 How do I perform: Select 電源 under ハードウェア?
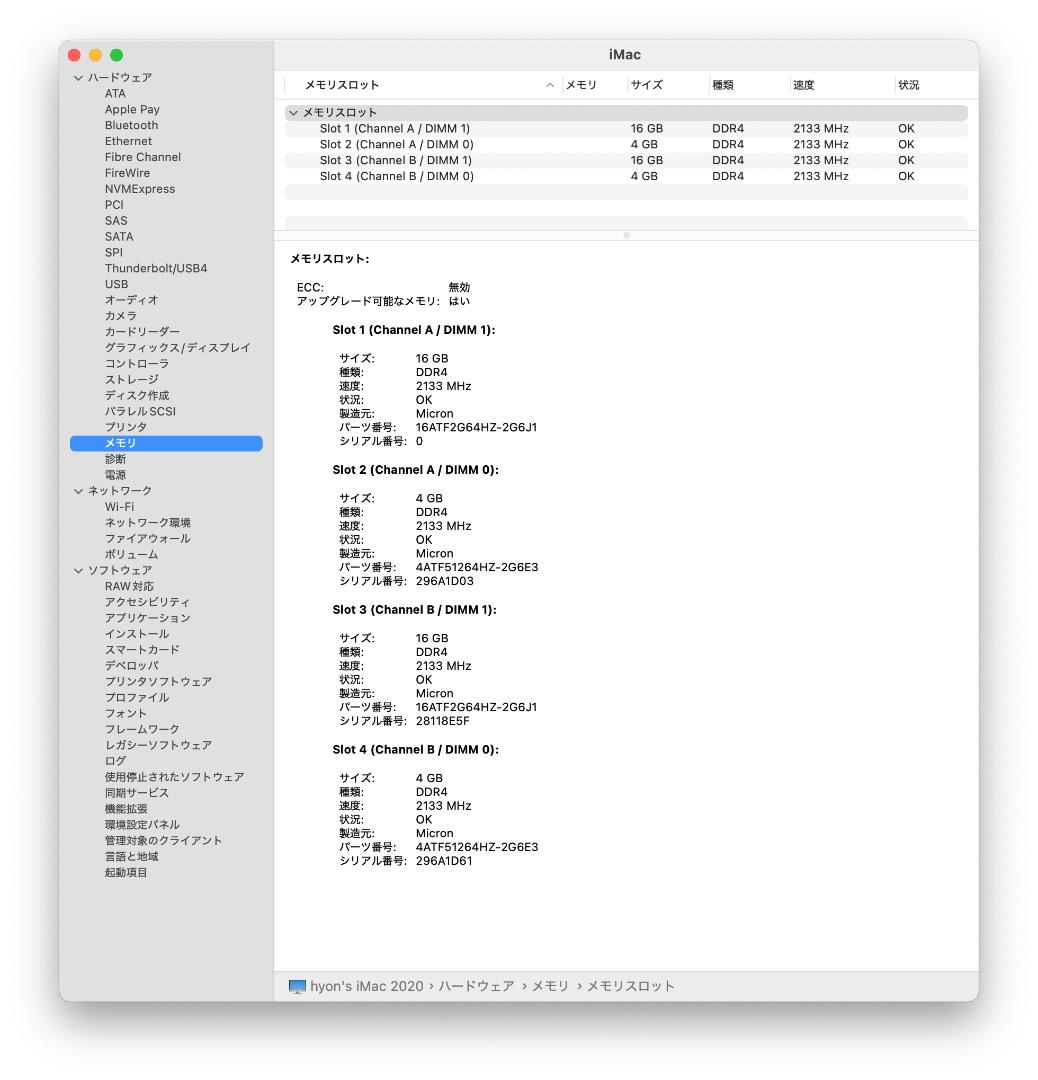118,474
